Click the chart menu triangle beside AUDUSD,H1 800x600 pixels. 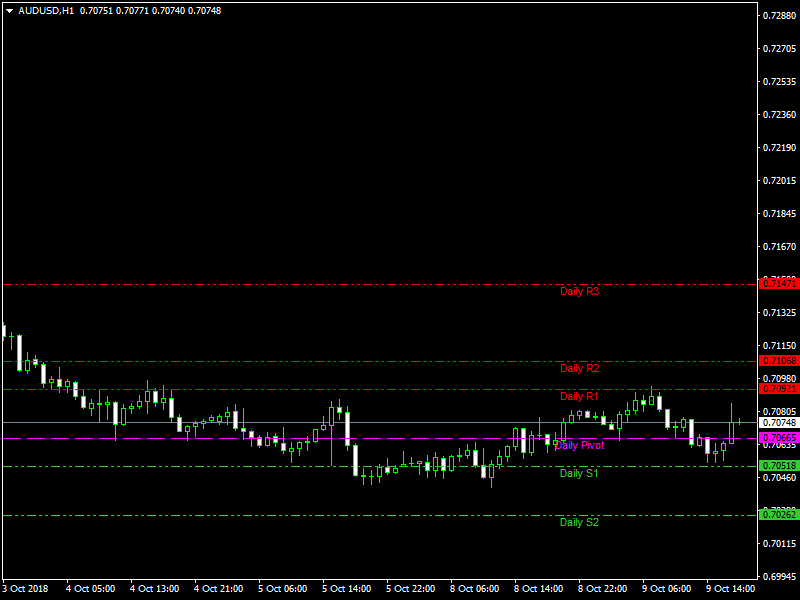pyautogui.click(x=10, y=11)
